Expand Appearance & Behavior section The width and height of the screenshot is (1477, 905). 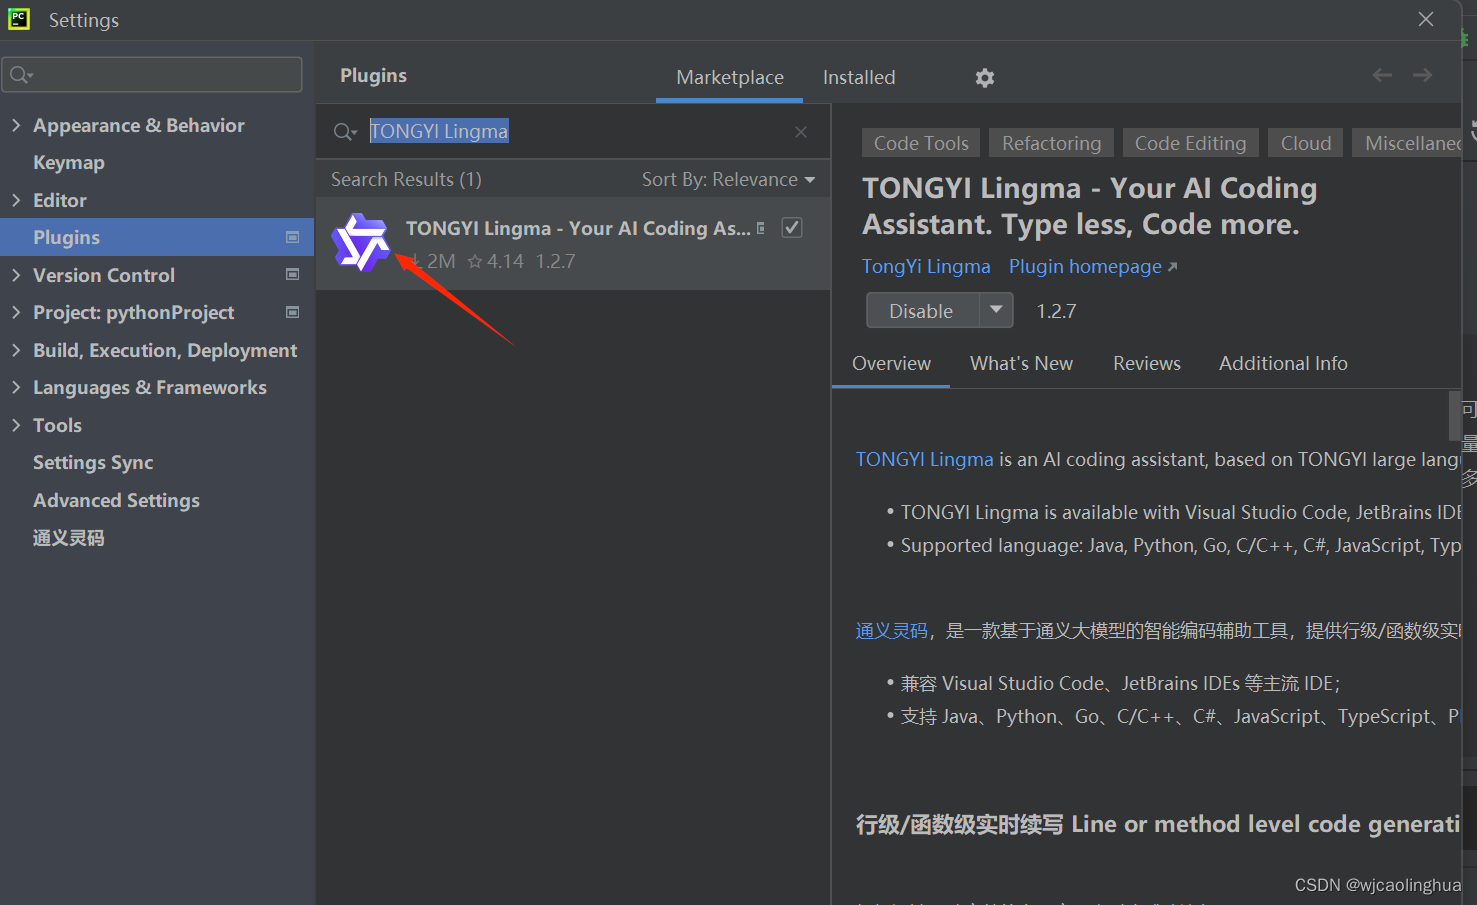pyautogui.click(x=16, y=125)
